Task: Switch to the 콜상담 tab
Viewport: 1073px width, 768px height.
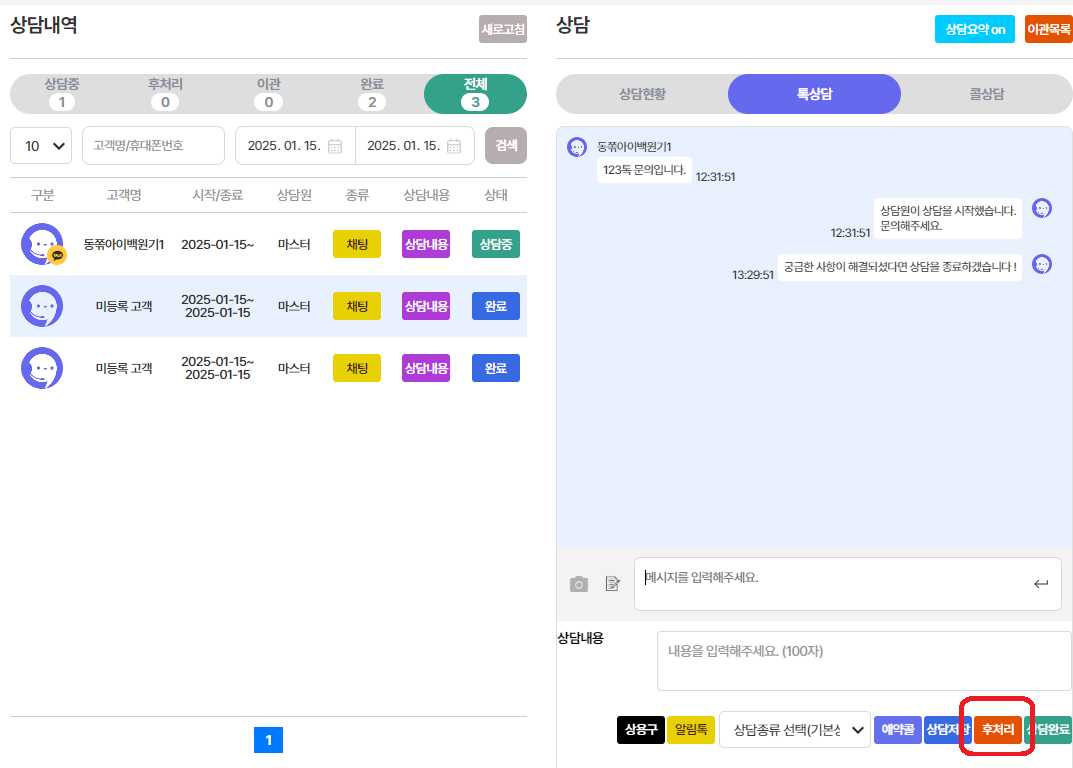Action: [986, 94]
